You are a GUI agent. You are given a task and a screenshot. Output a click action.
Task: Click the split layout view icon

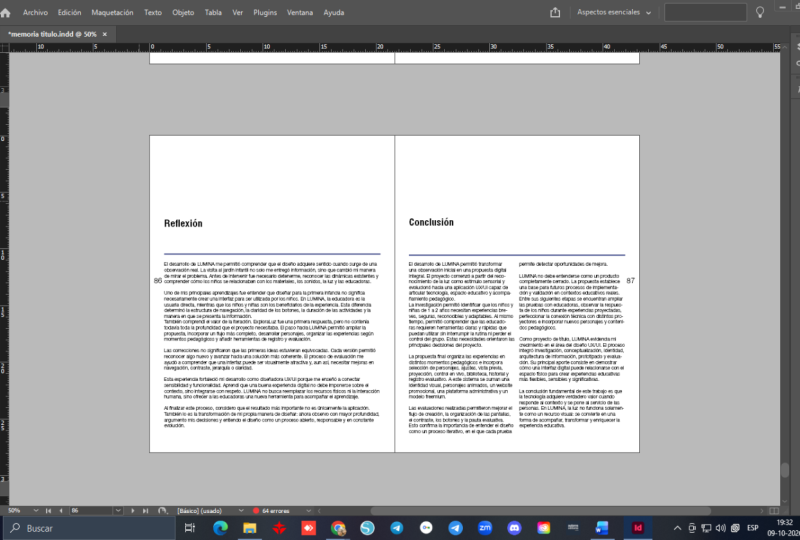click(774, 510)
